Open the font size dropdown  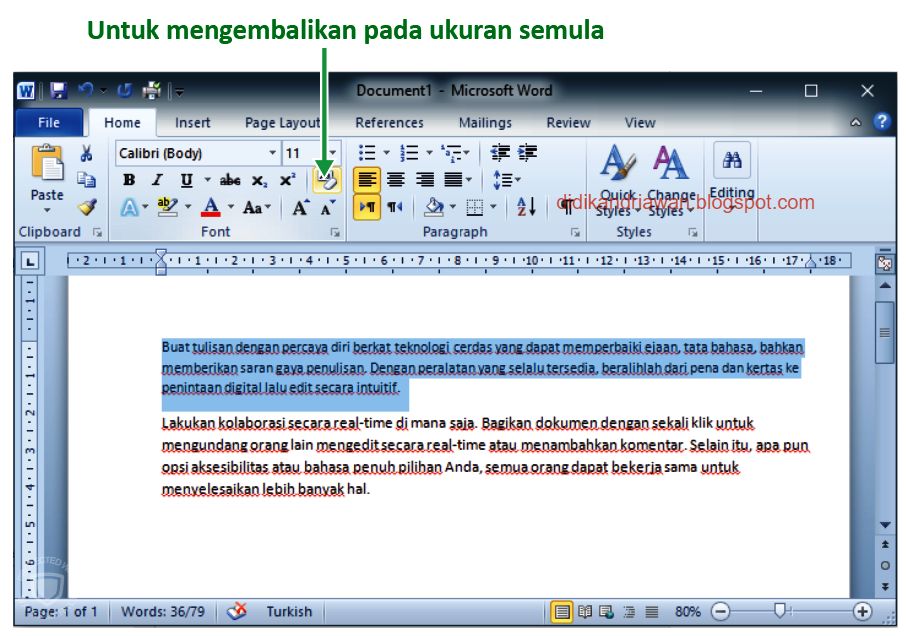click(331, 152)
